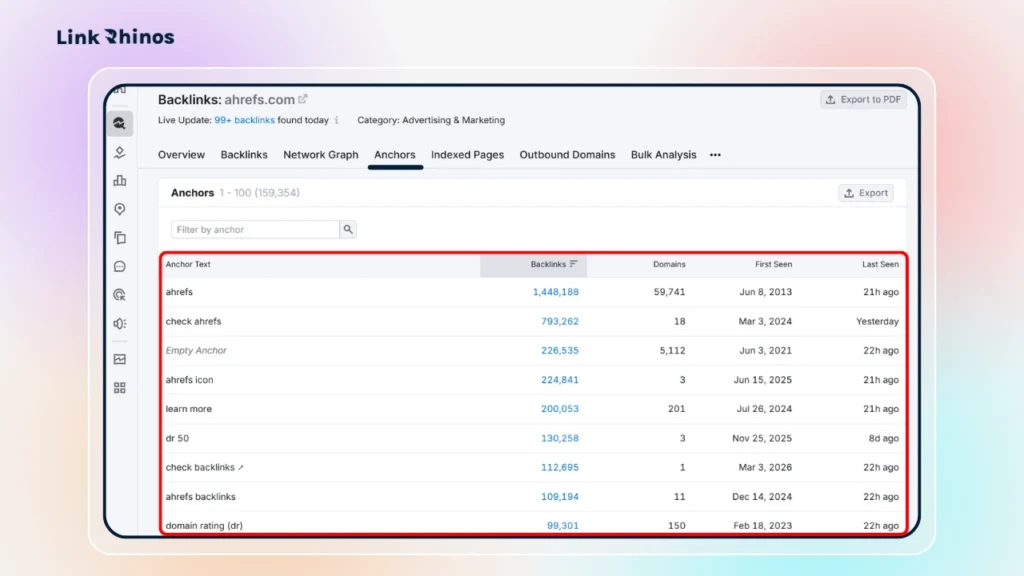Click the magnifier search button for anchor filter
Image resolution: width=1024 pixels, height=576 pixels.
click(348, 229)
